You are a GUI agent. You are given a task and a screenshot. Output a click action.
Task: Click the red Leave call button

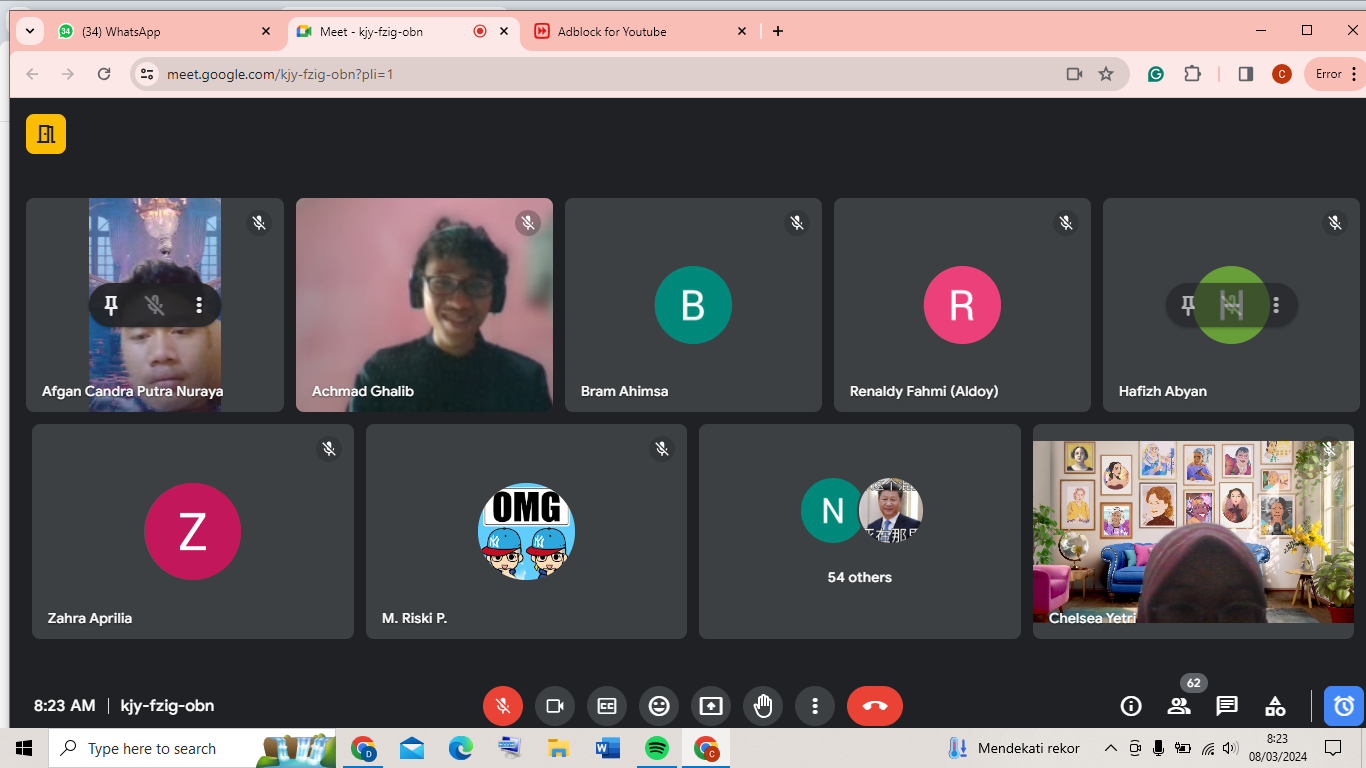(x=874, y=706)
